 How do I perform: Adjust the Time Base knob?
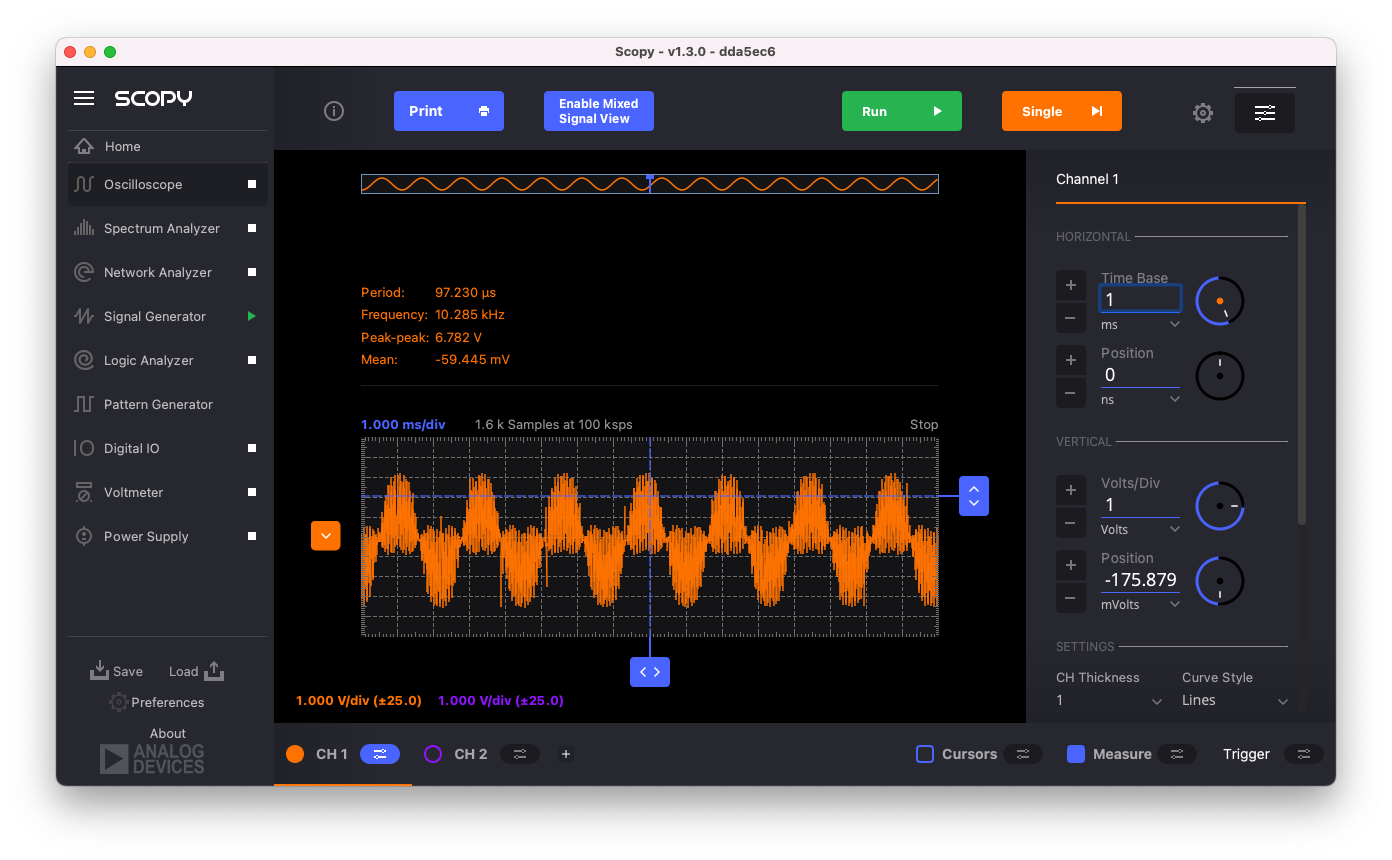(x=1220, y=300)
